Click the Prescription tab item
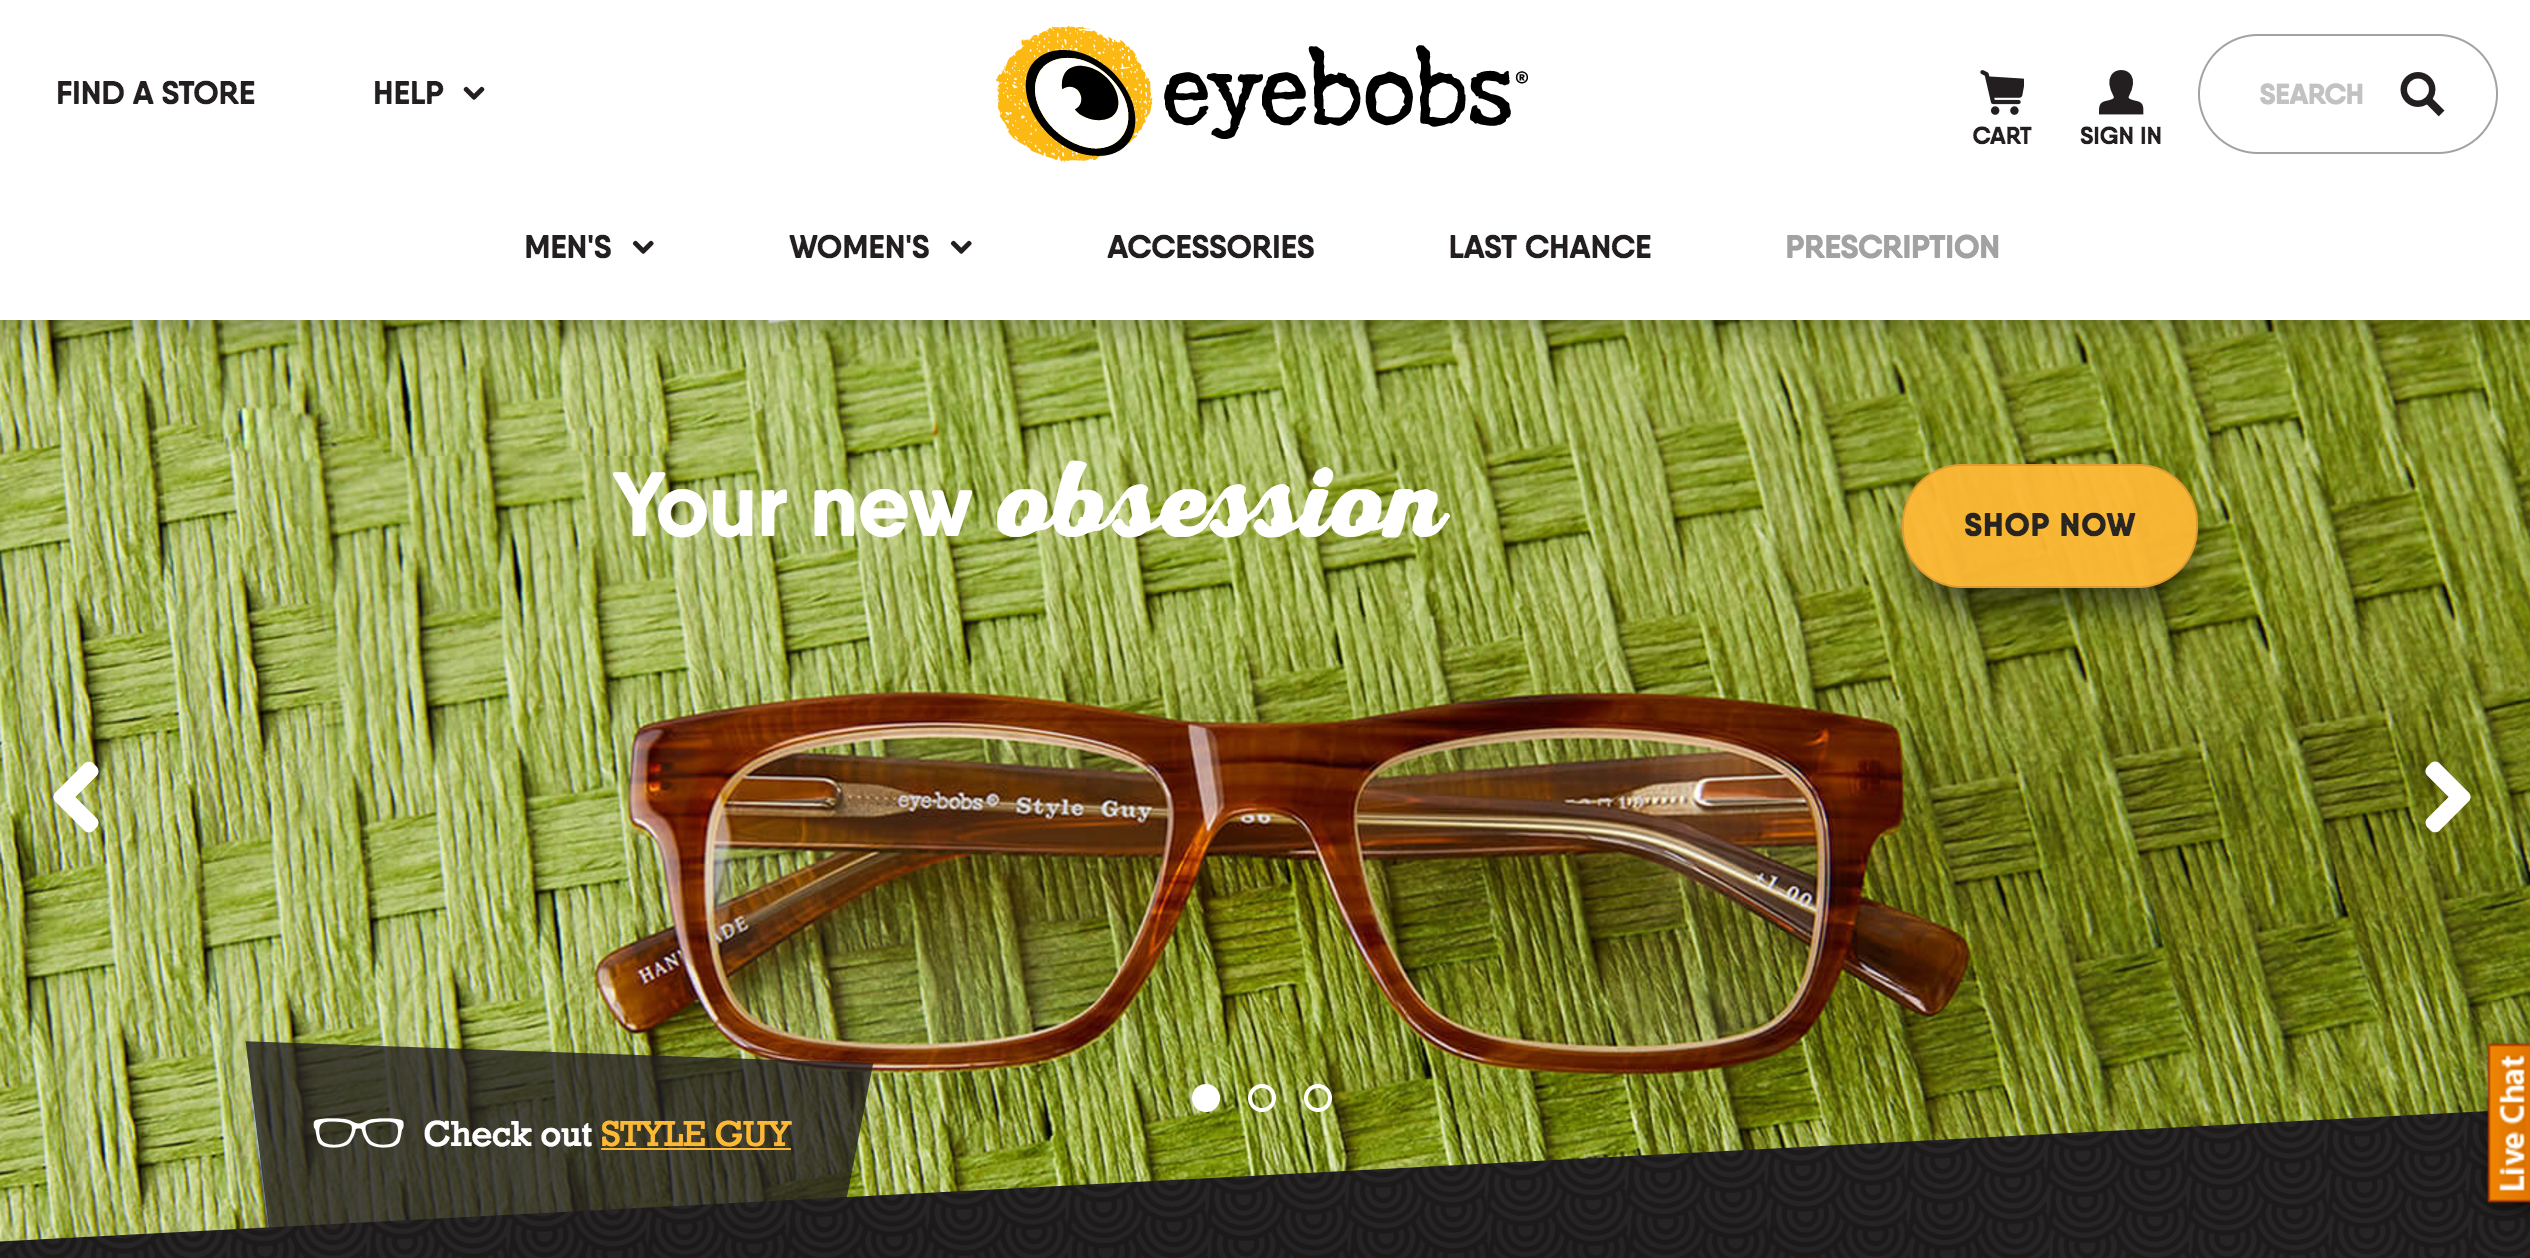2530x1258 pixels. click(1891, 245)
